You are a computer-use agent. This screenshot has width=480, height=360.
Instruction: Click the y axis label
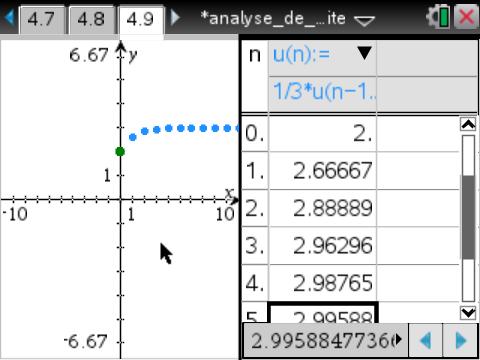click(x=133, y=55)
